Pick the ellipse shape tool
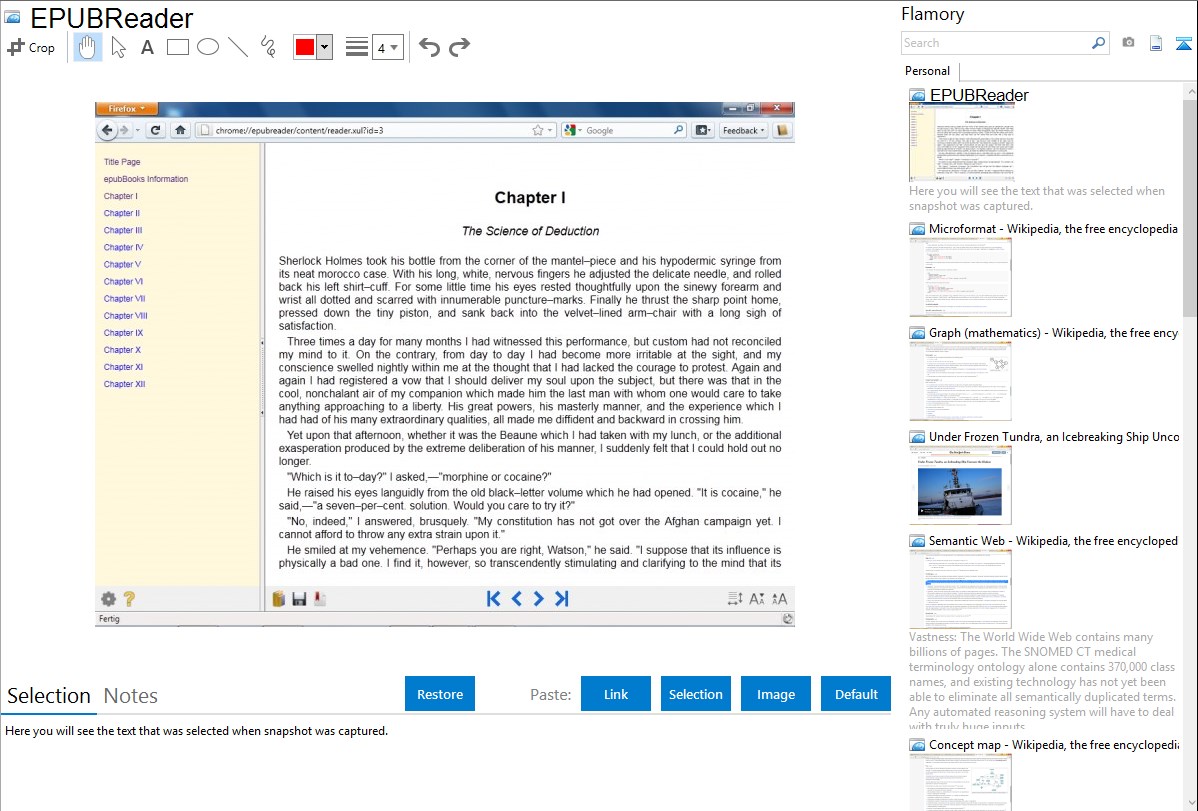The image size is (1198, 811). click(x=208, y=47)
